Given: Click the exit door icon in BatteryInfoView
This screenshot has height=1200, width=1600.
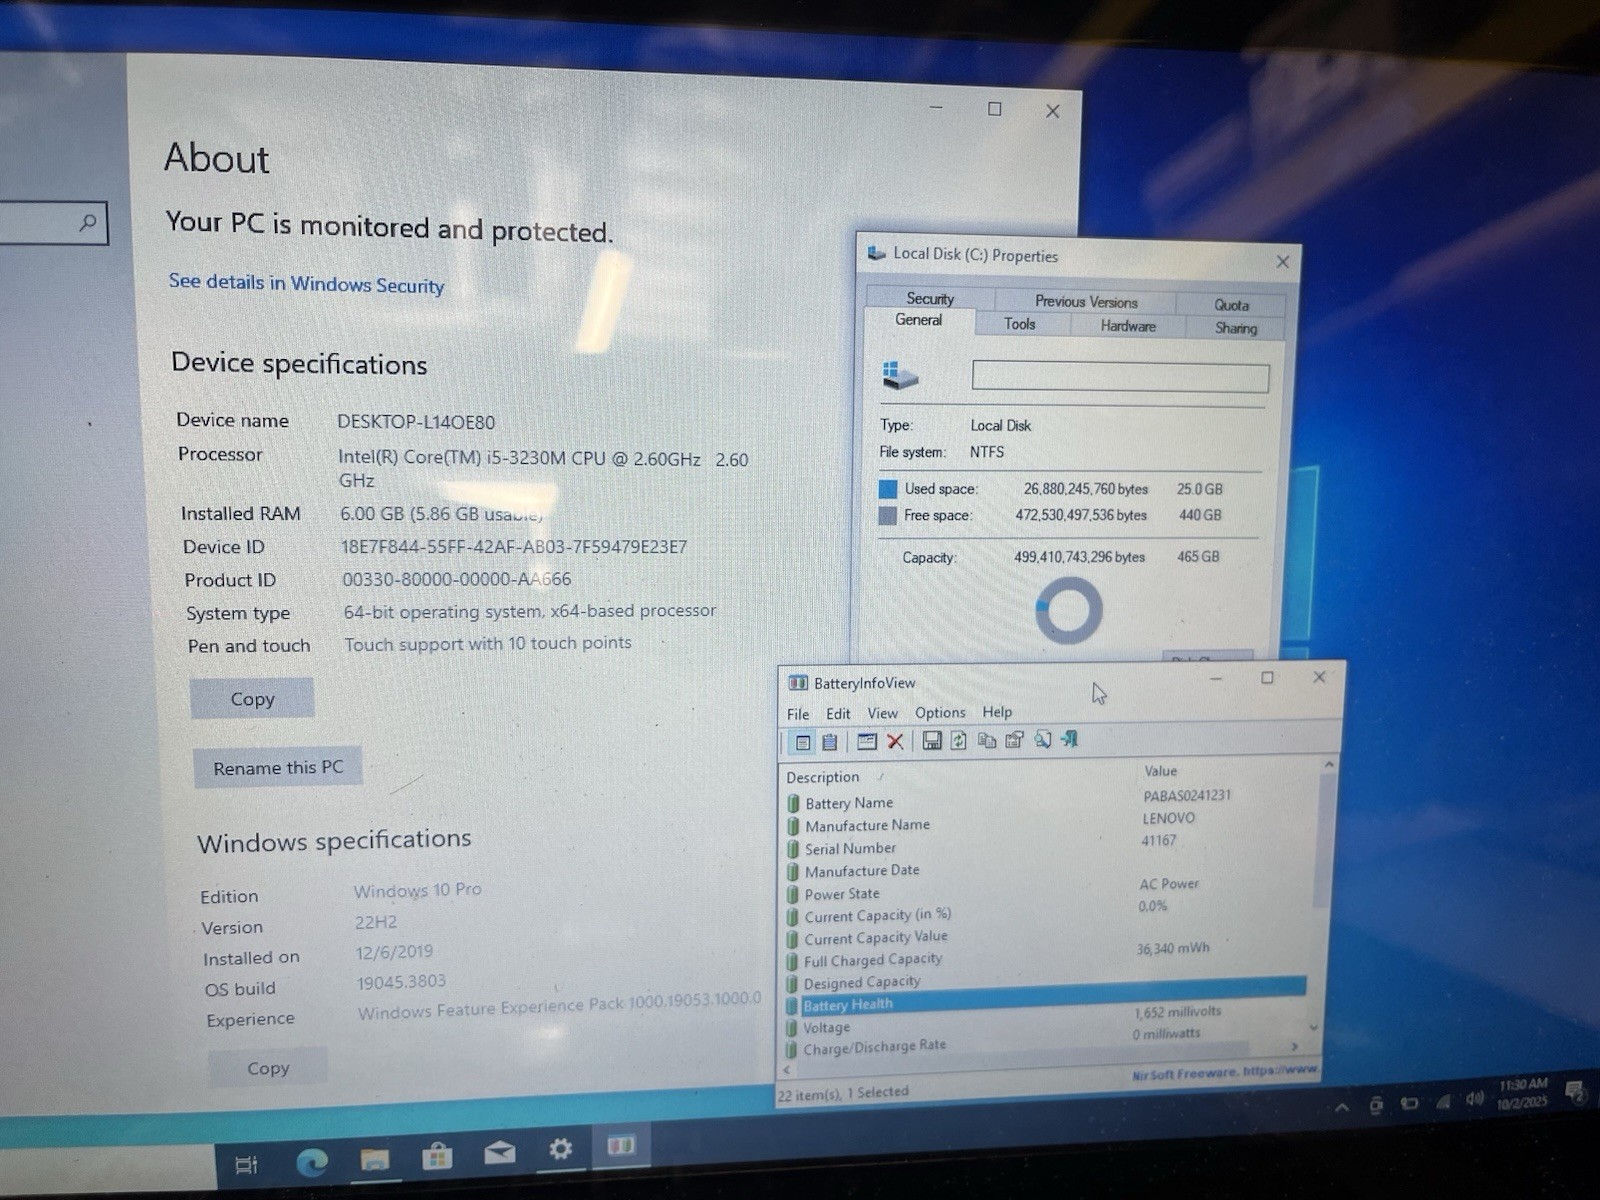Looking at the screenshot, I should (1069, 739).
